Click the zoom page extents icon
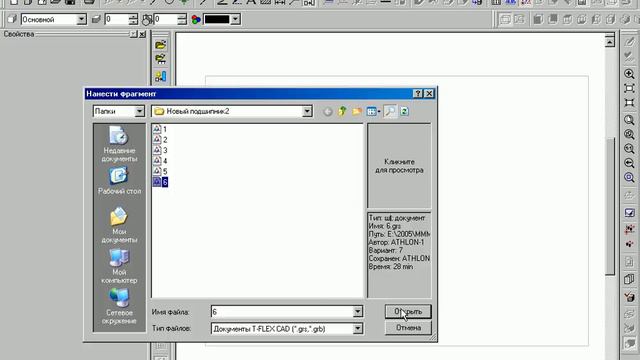The height and width of the screenshot is (360, 640). pyautogui.click(x=629, y=102)
